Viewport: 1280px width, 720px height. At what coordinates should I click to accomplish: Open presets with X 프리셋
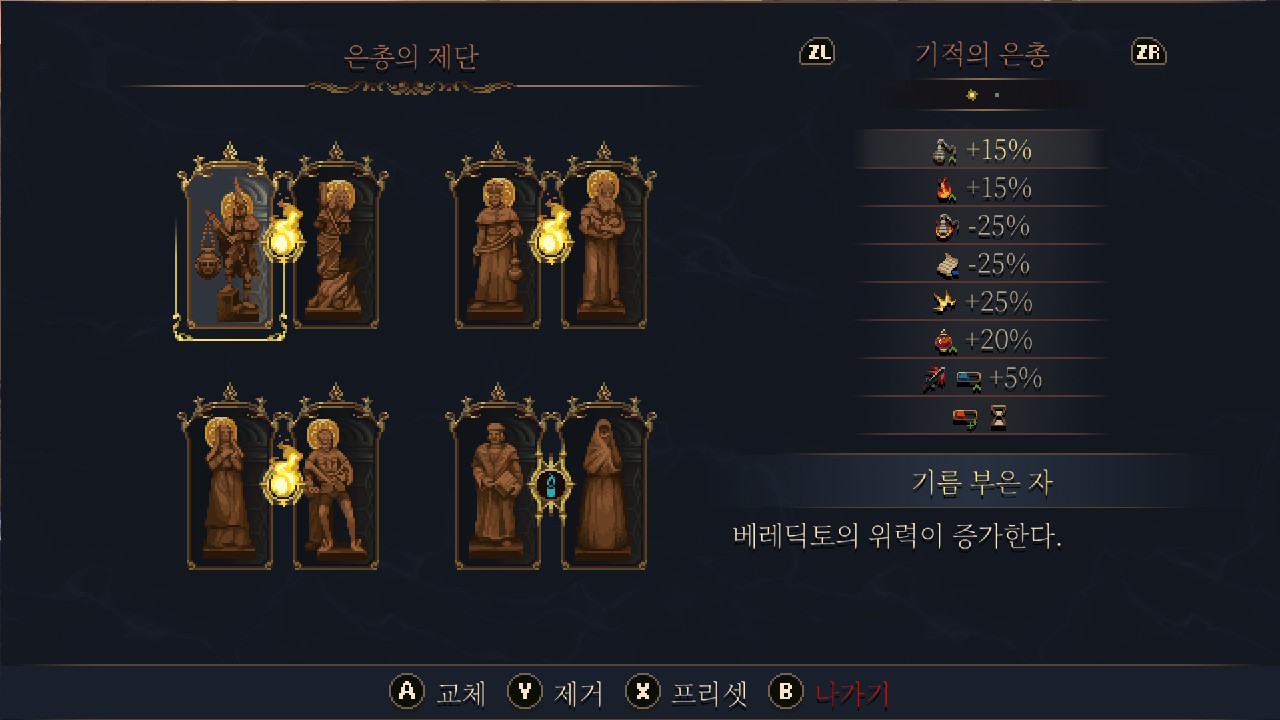(687, 692)
